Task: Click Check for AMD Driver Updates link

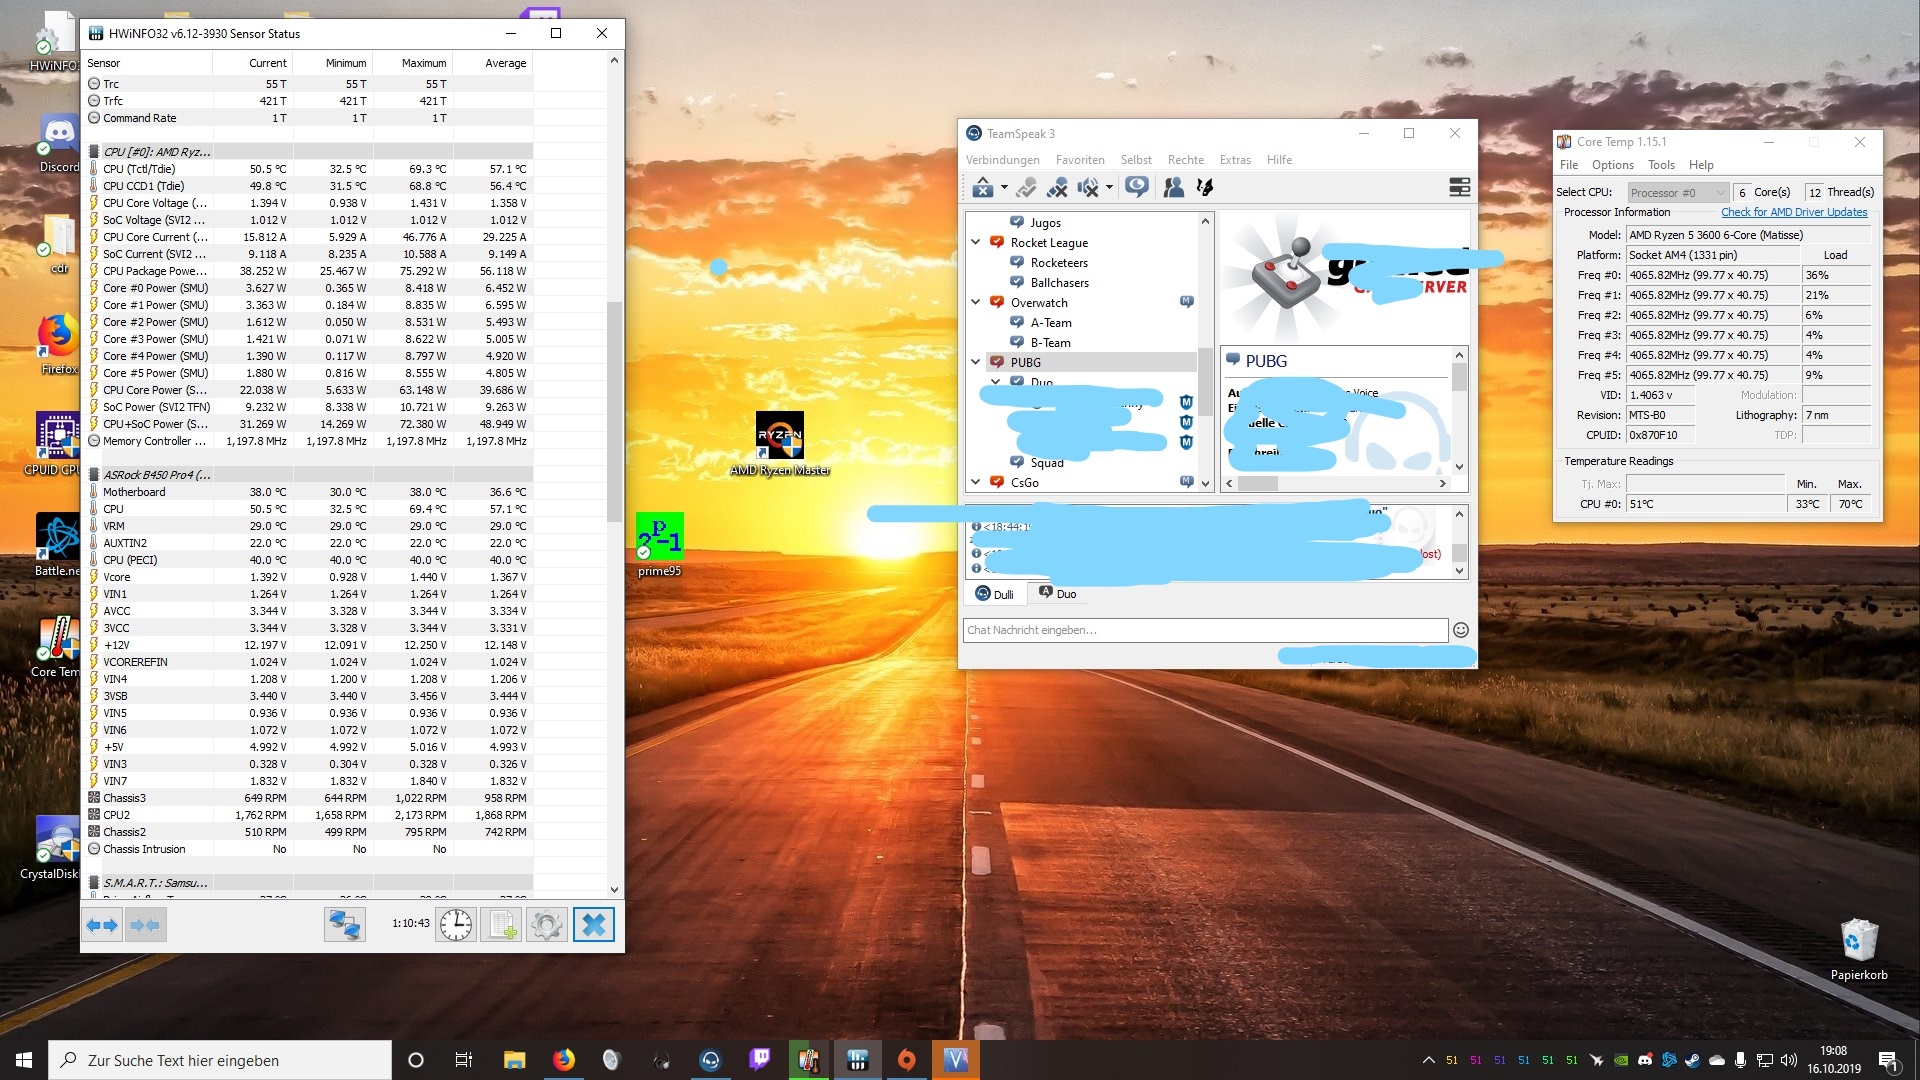Action: coord(1794,212)
